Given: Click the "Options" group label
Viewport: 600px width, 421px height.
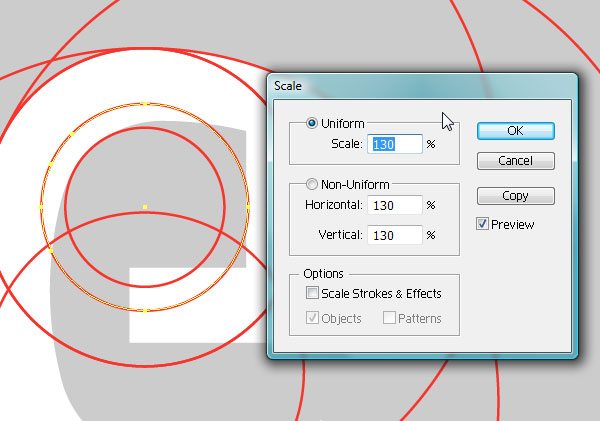Looking at the screenshot, I should [323, 274].
